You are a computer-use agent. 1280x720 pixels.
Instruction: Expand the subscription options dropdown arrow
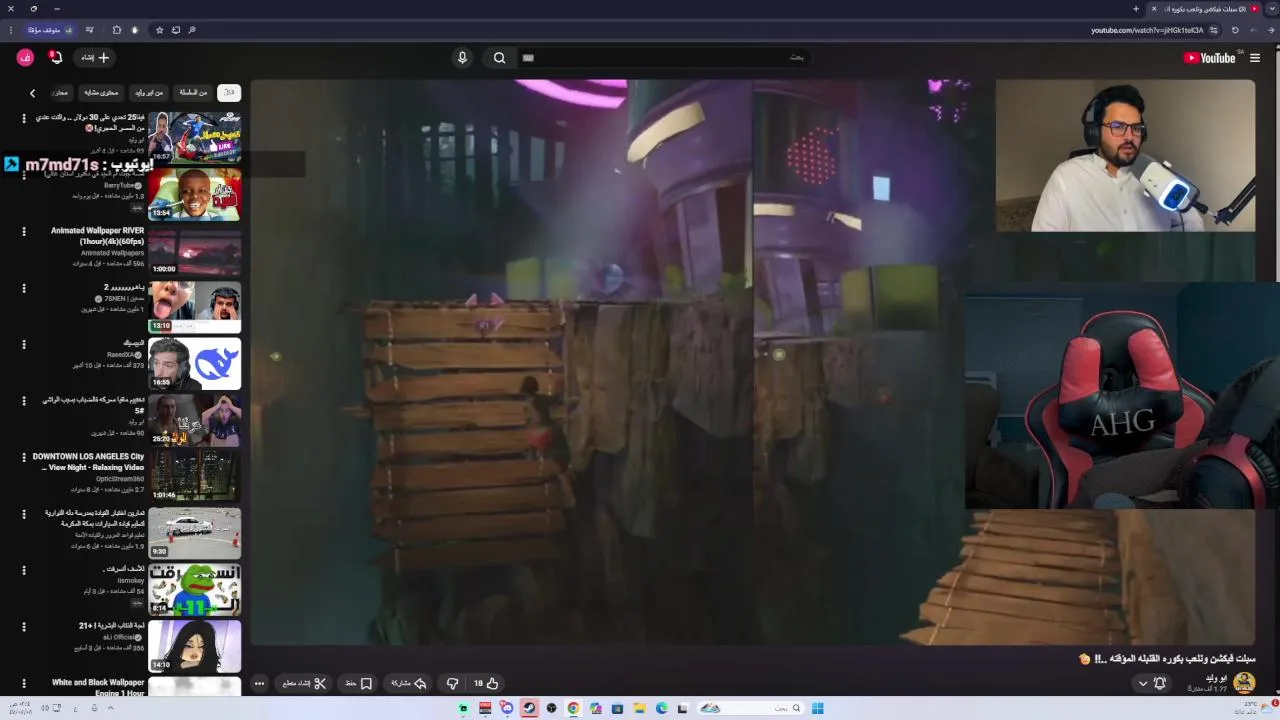[1143, 683]
